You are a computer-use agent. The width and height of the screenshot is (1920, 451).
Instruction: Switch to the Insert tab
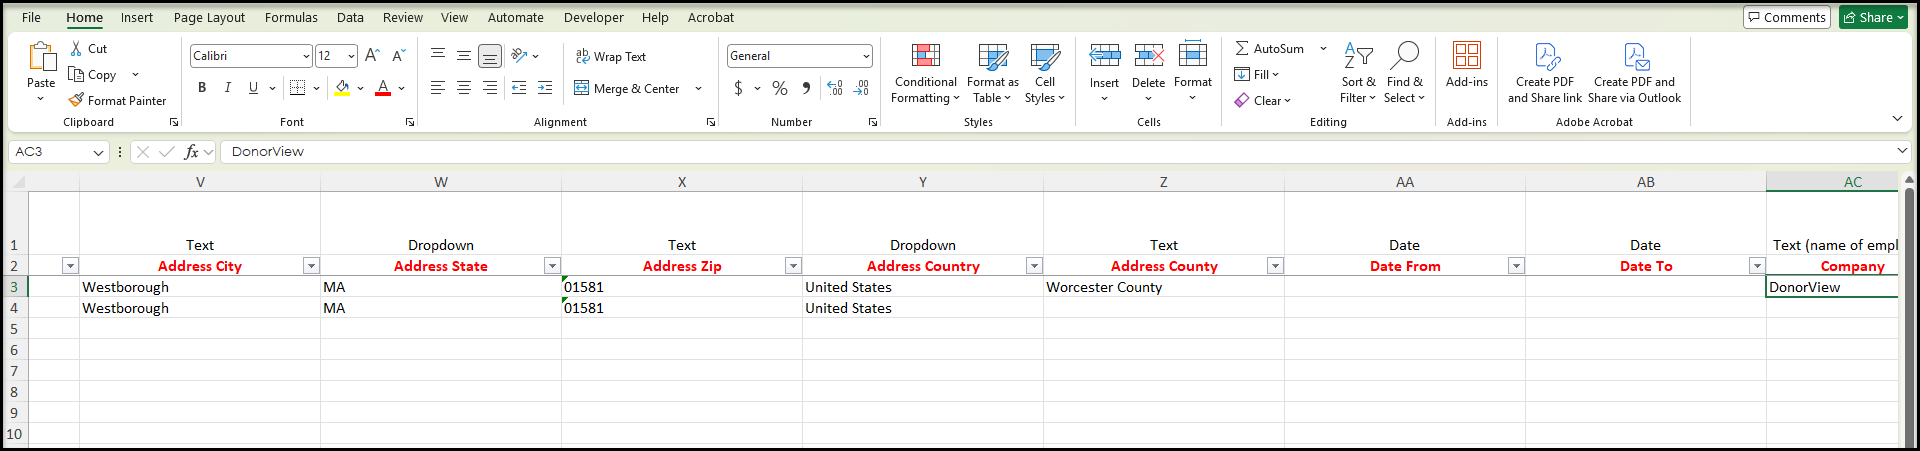coord(137,17)
